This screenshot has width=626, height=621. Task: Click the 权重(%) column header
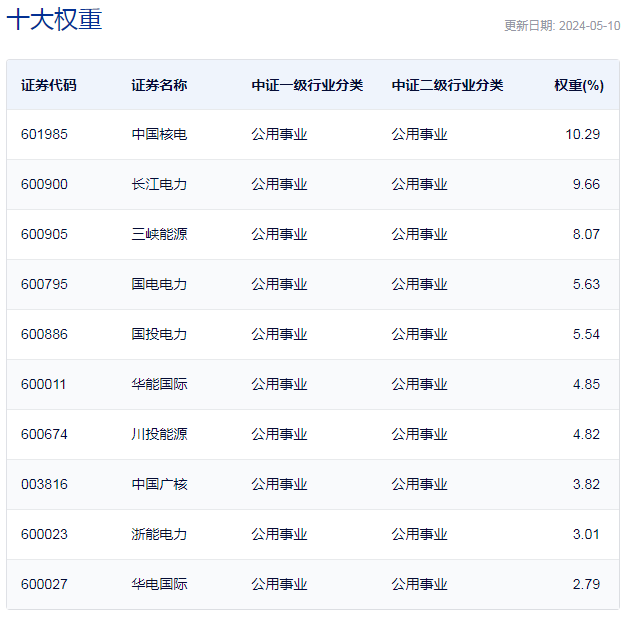(579, 85)
